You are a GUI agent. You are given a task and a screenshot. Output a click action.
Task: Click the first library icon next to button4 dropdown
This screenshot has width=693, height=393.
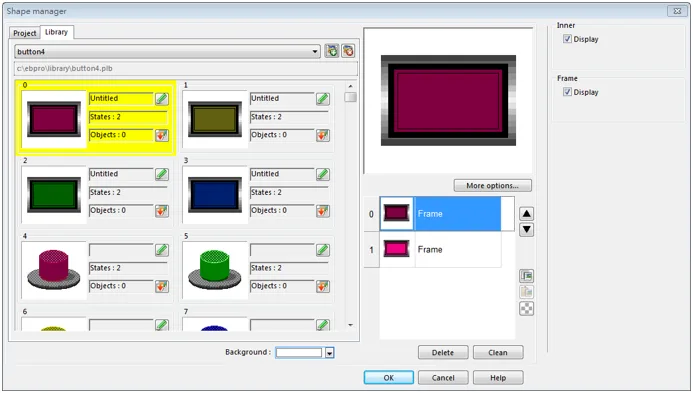pyautogui.click(x=331, y=51)
